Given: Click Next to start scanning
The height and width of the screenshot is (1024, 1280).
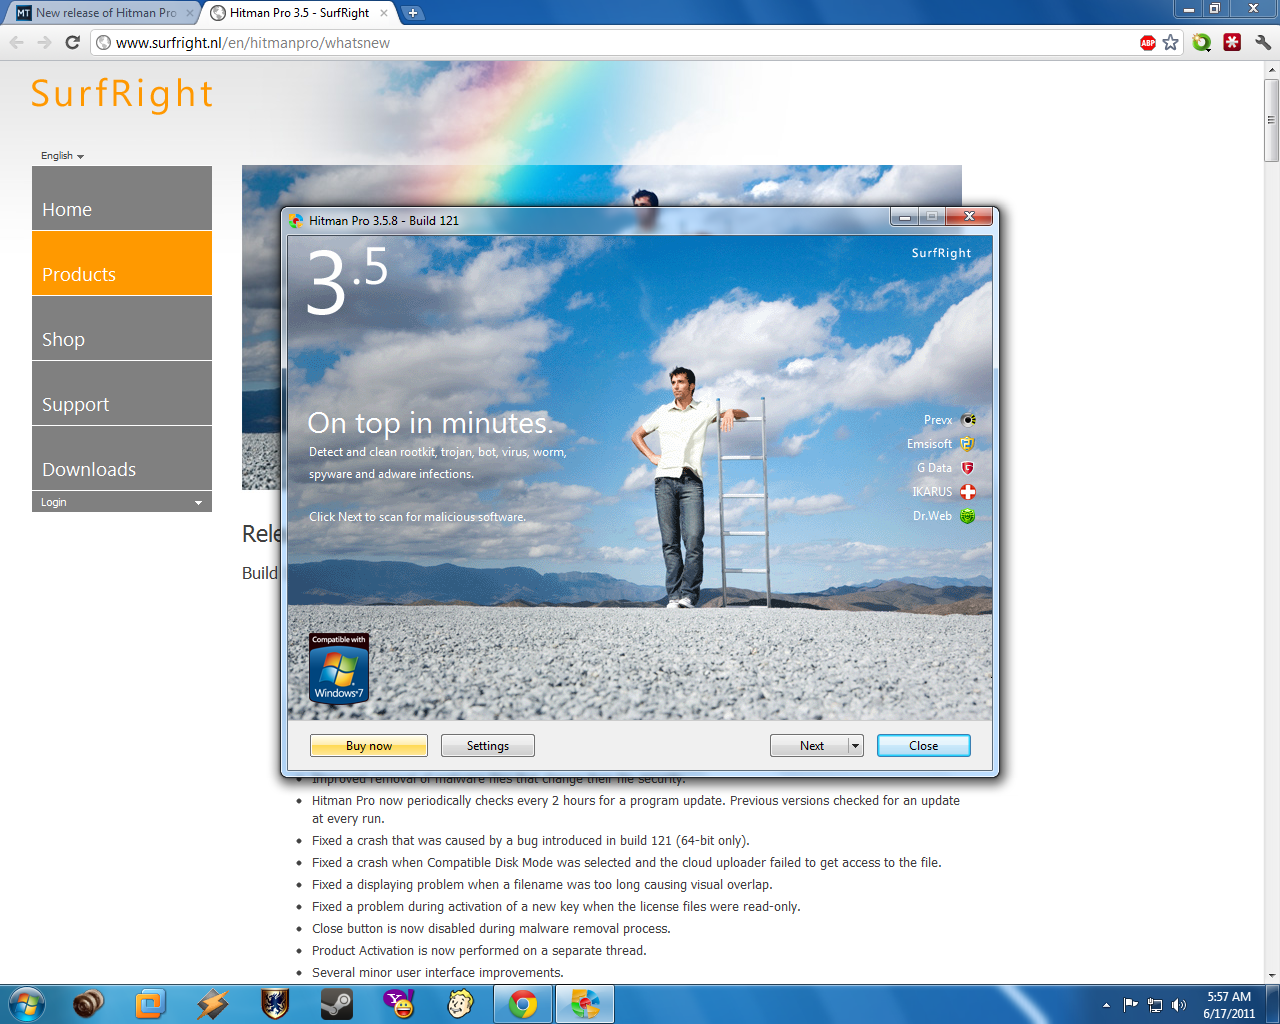Looking at the screenshot, I should tap(811, 746).
